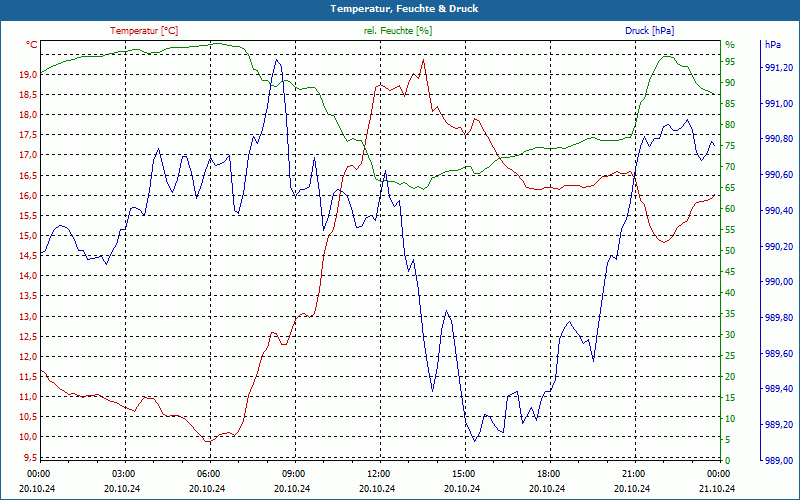The image size is (800, 500).
Task: Click the 00:00 label above 21.10.24
Action: point(718,474)
